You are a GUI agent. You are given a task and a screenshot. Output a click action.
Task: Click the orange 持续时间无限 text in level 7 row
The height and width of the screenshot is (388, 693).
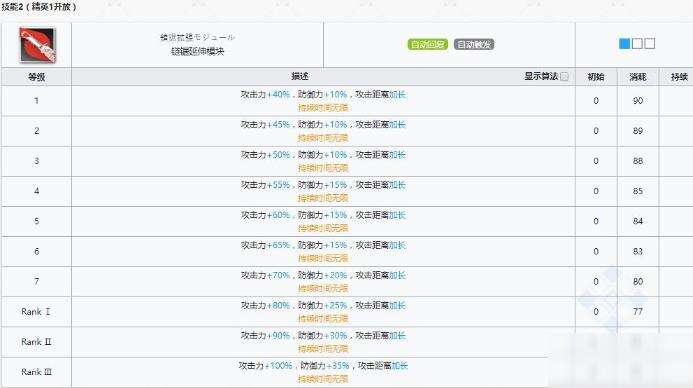pyautogui.click(x=323, y=288)
